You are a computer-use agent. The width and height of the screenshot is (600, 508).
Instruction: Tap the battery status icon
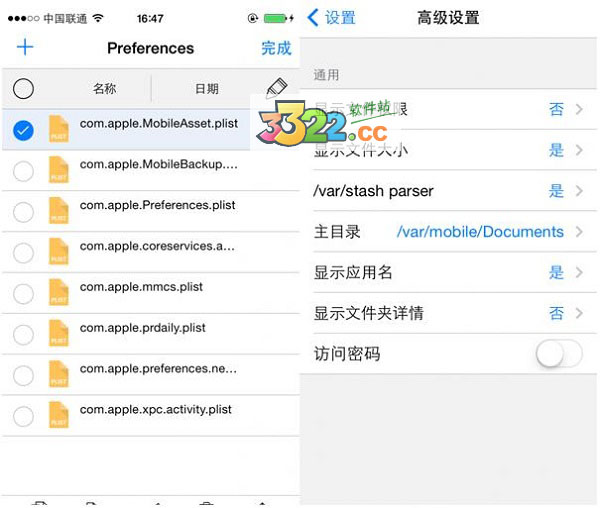pyautogui.click(x=276, y=18)
